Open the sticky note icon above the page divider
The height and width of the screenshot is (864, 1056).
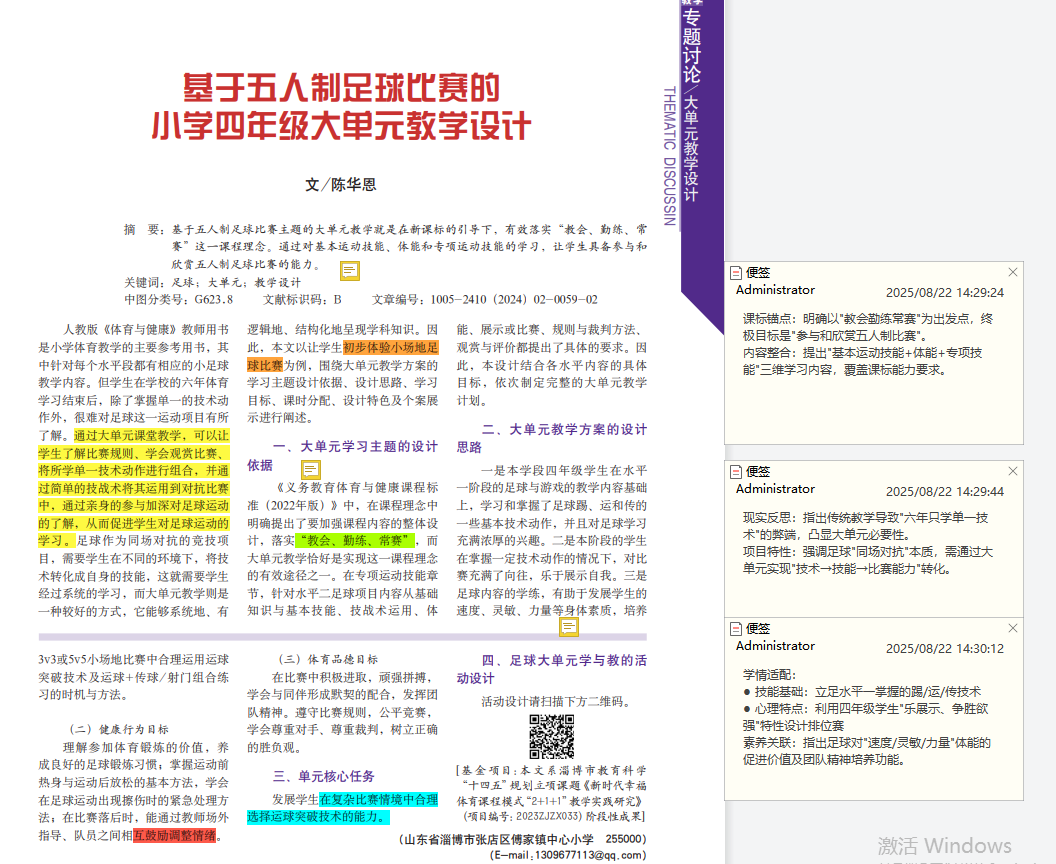click(x=569, y=626)
